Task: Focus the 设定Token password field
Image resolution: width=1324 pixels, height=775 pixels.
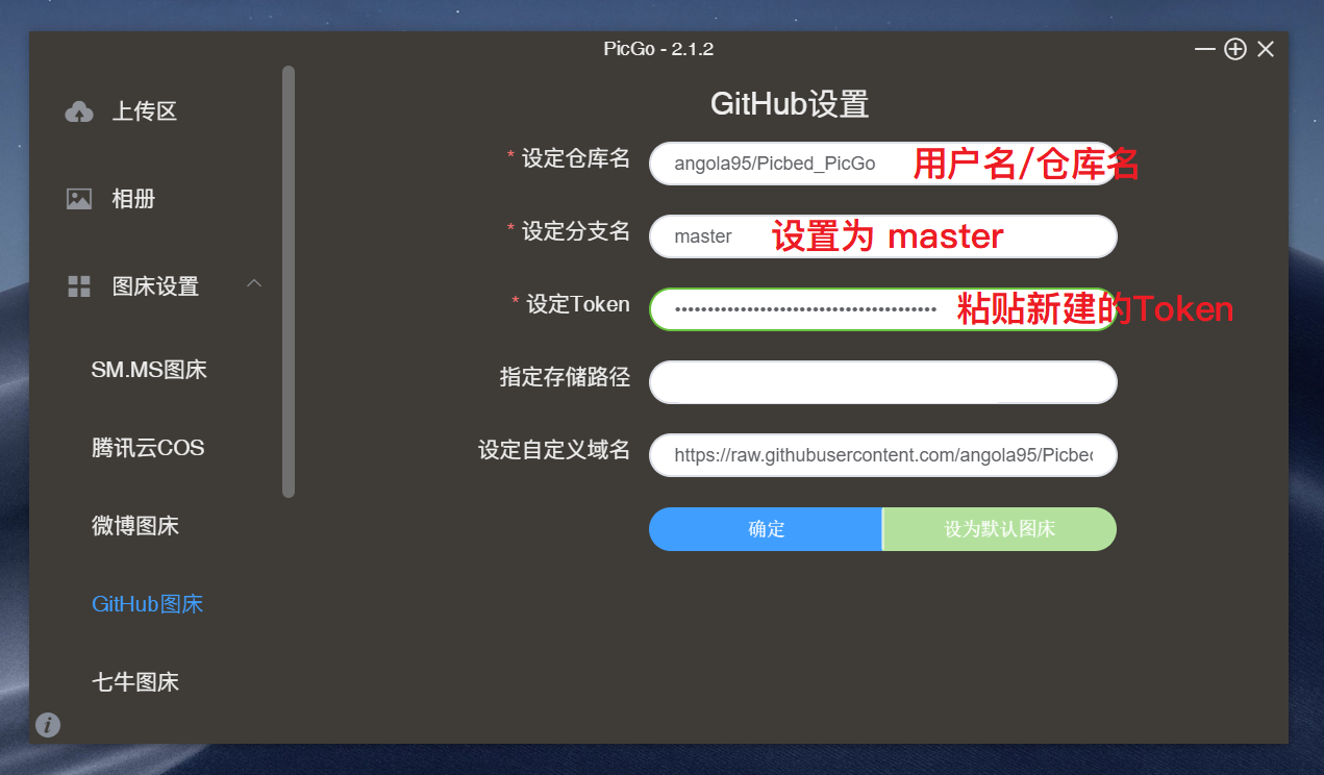Action: (883, 310)
